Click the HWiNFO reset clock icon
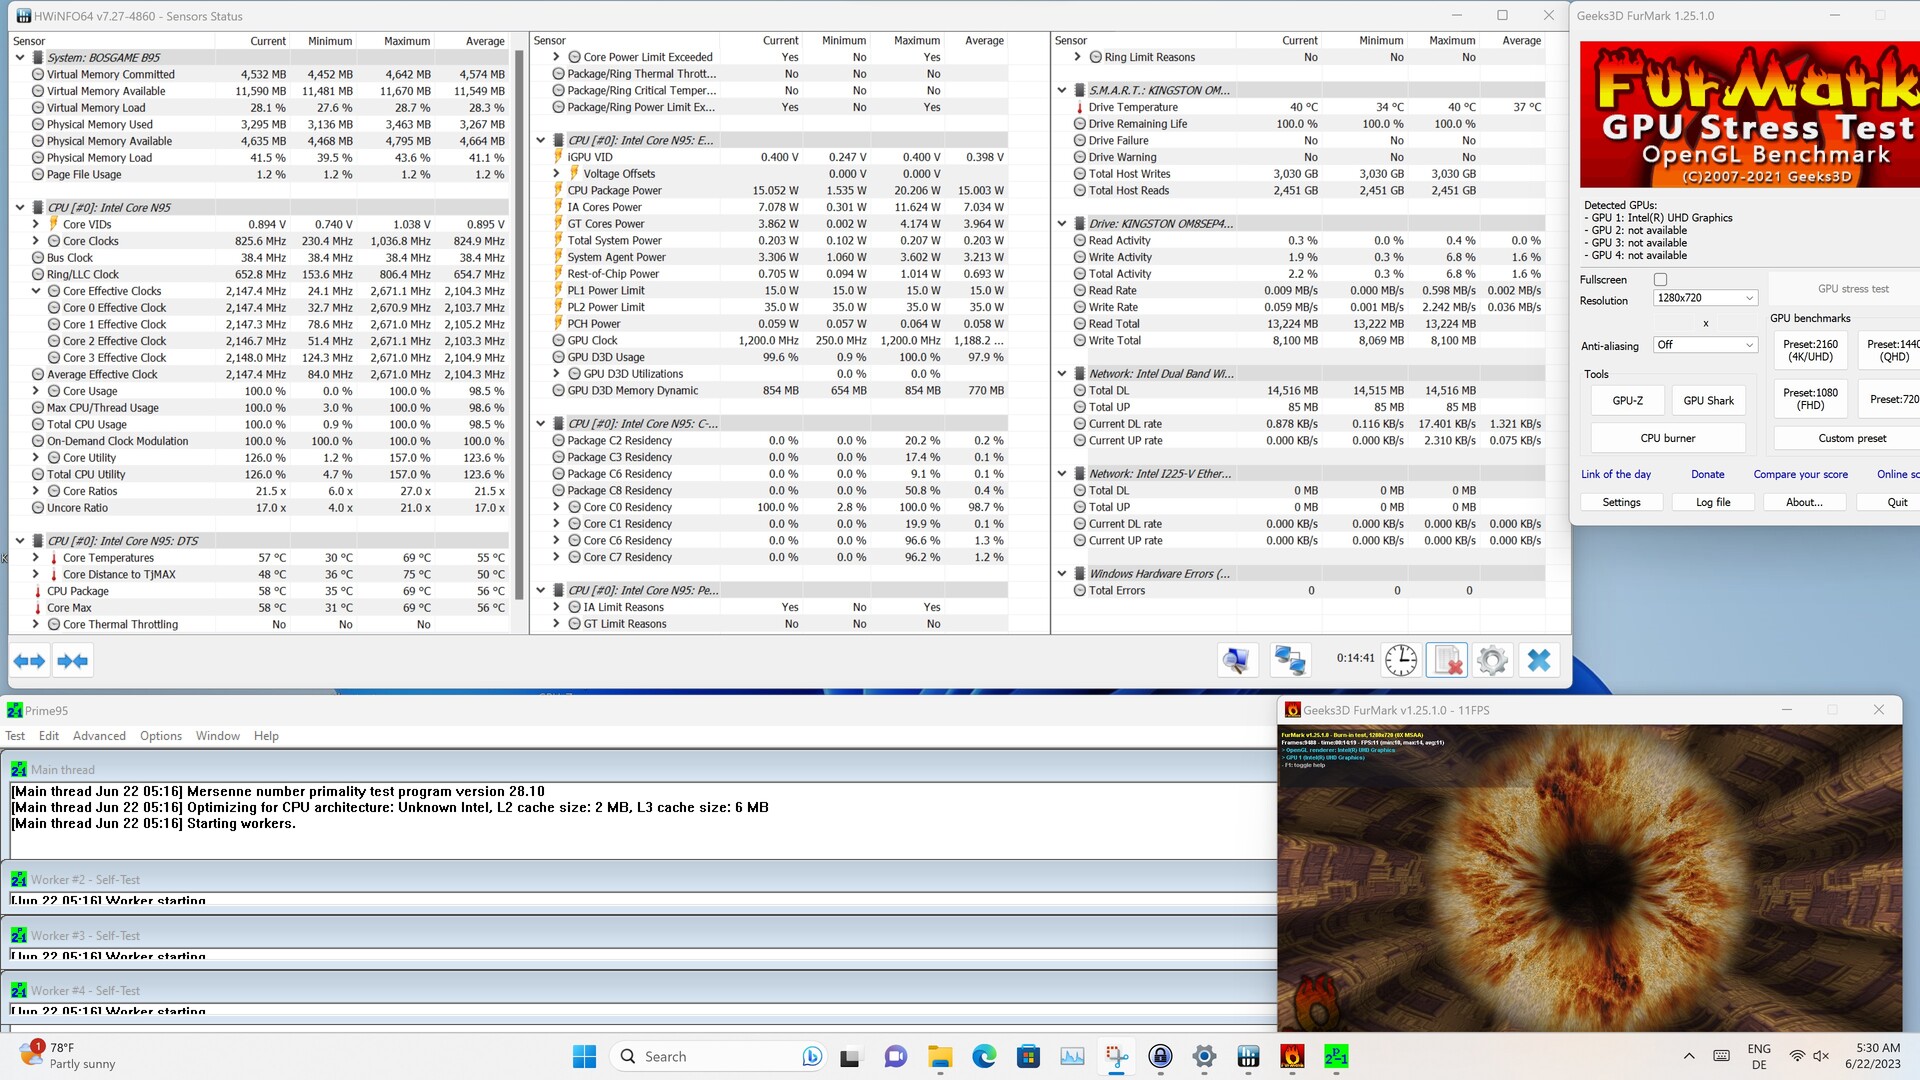Image resolution: width=1920 pixels, height=1080 pixels. coord(1400,660)
